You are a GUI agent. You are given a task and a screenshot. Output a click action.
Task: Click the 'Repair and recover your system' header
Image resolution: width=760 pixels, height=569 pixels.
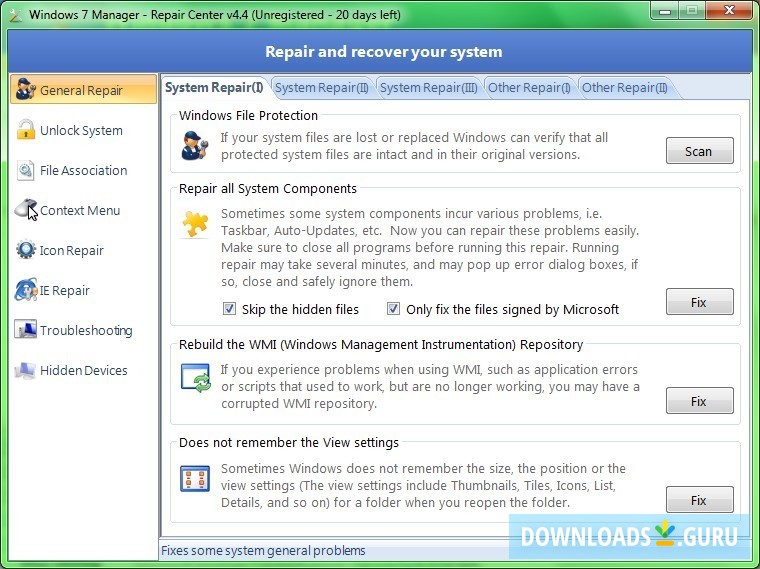point(383,51)
